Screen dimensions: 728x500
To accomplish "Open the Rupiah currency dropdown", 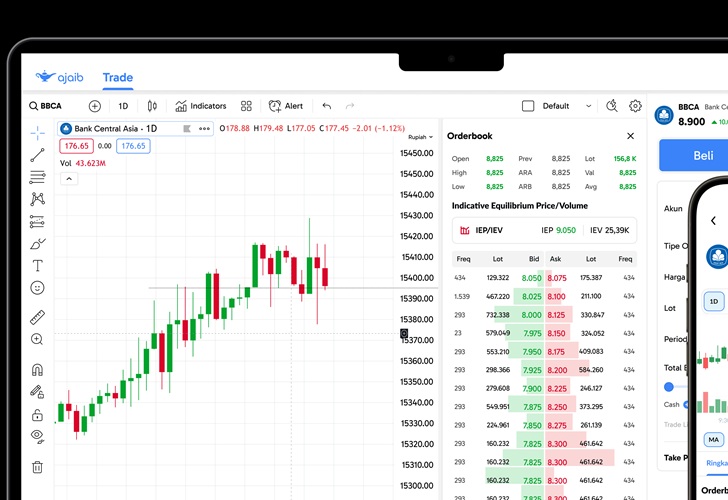I will coord(420,137).
